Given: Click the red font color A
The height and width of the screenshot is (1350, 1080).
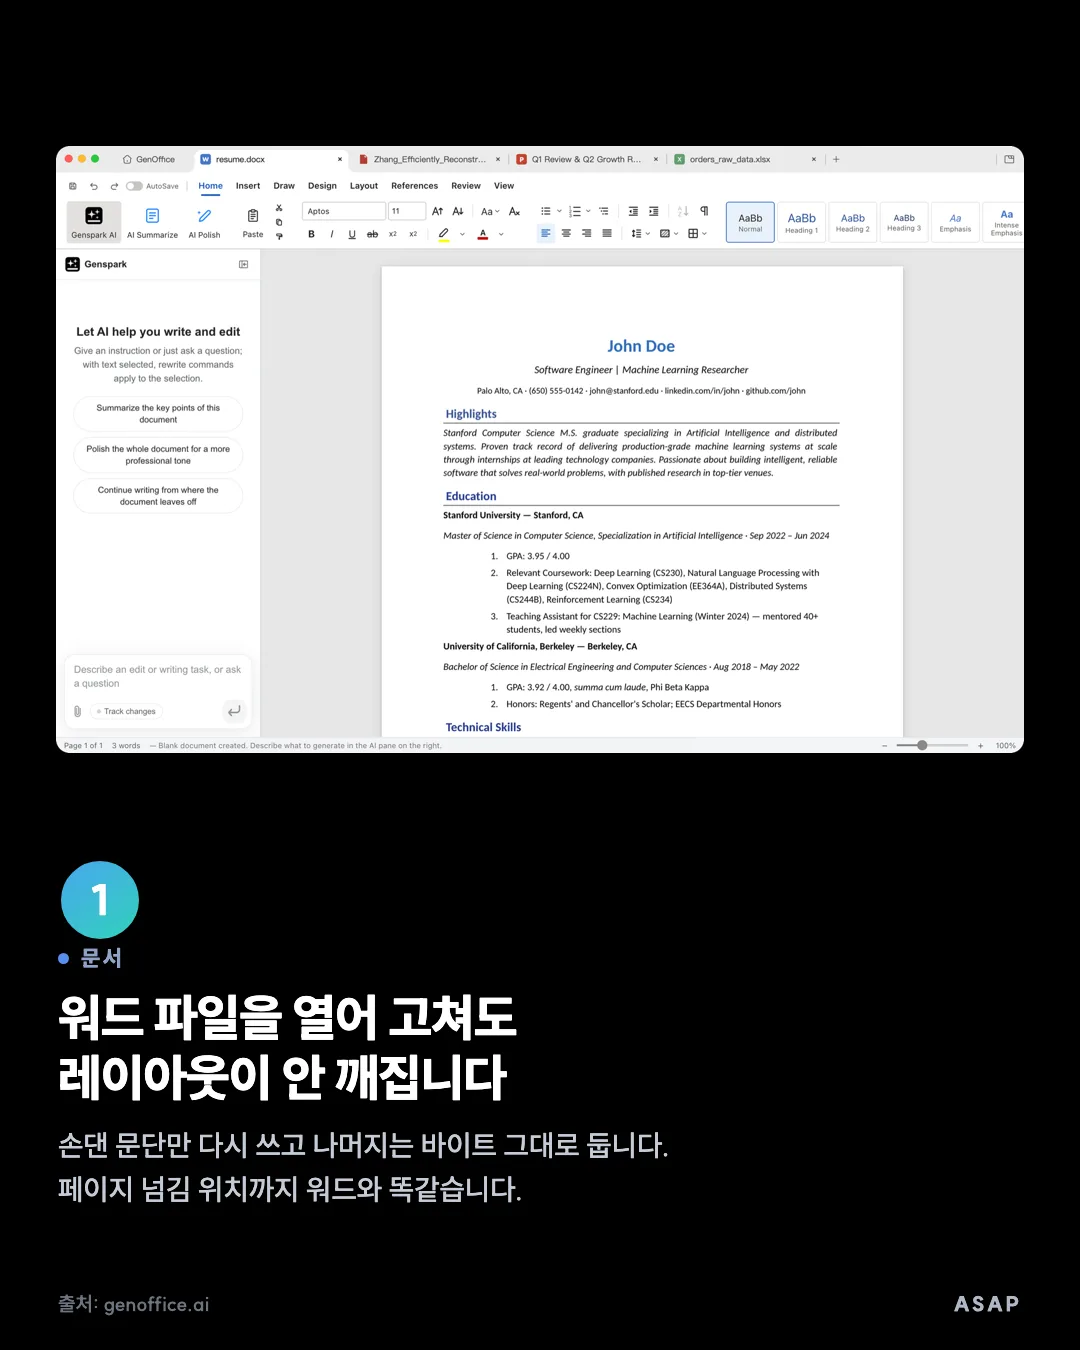Looking at the screenshot, I should point(483,234).
